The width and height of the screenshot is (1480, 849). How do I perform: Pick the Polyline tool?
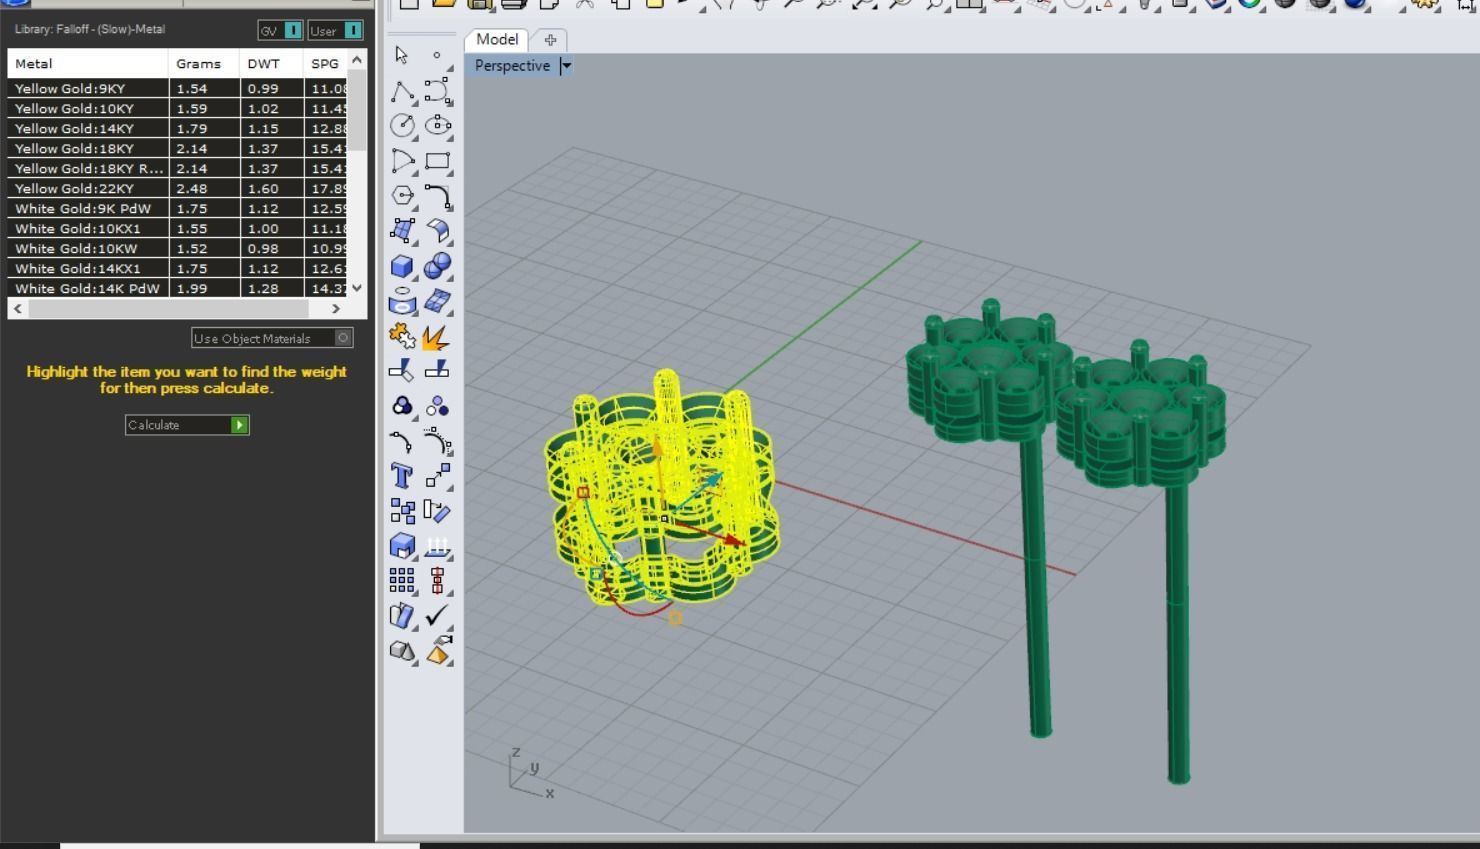pyautogui.click(x=402, y=91)
